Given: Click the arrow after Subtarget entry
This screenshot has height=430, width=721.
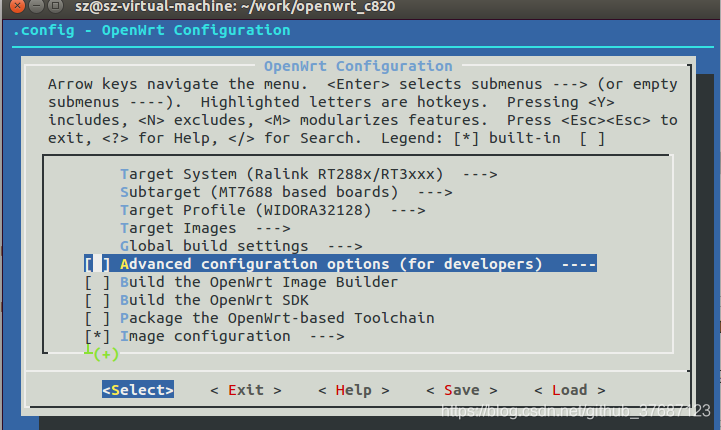Looking at the screenshot, I should (435, 193).
